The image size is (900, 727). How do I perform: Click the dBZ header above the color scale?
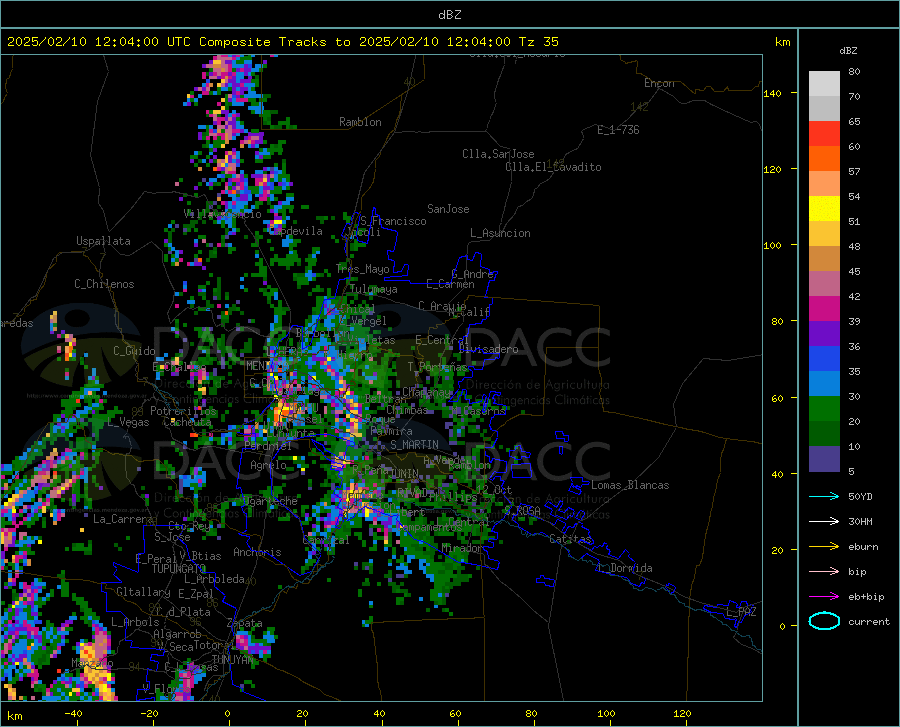pos(848,50)
